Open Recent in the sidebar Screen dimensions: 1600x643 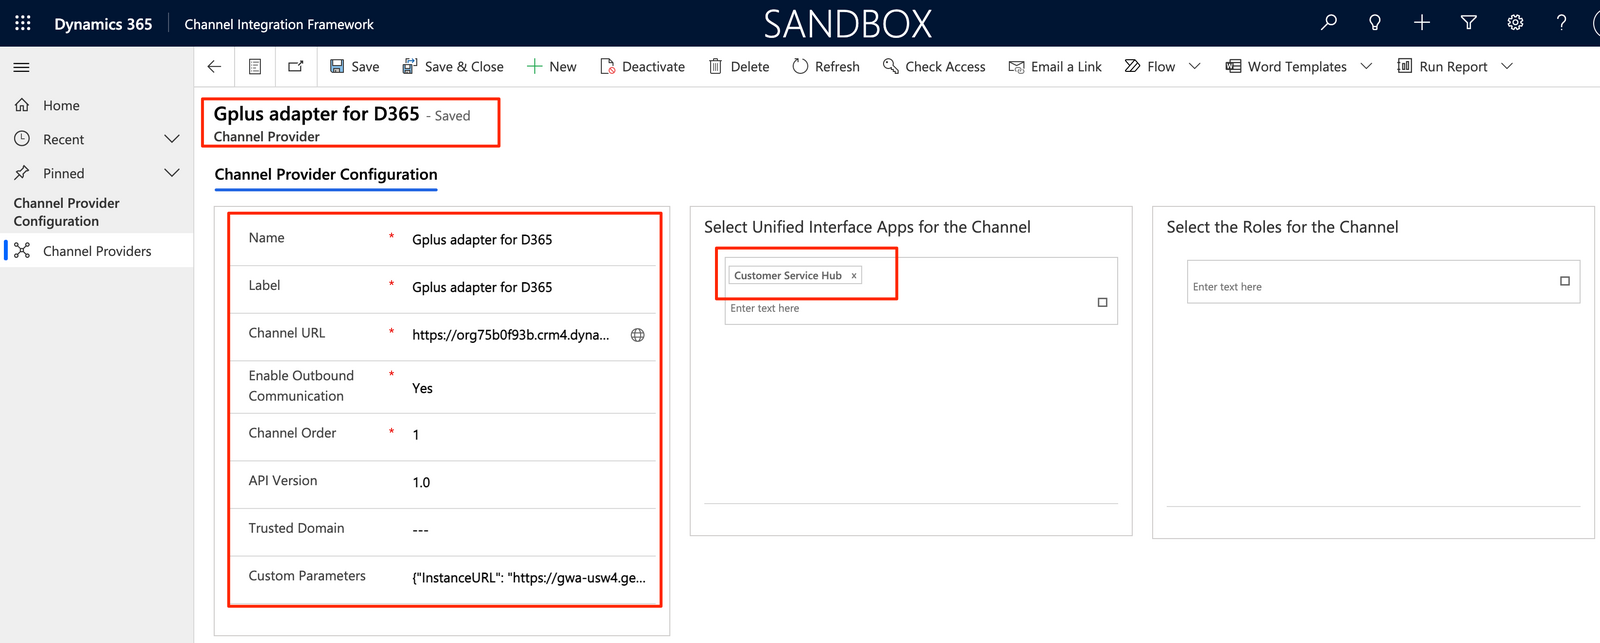click(63, 139)
